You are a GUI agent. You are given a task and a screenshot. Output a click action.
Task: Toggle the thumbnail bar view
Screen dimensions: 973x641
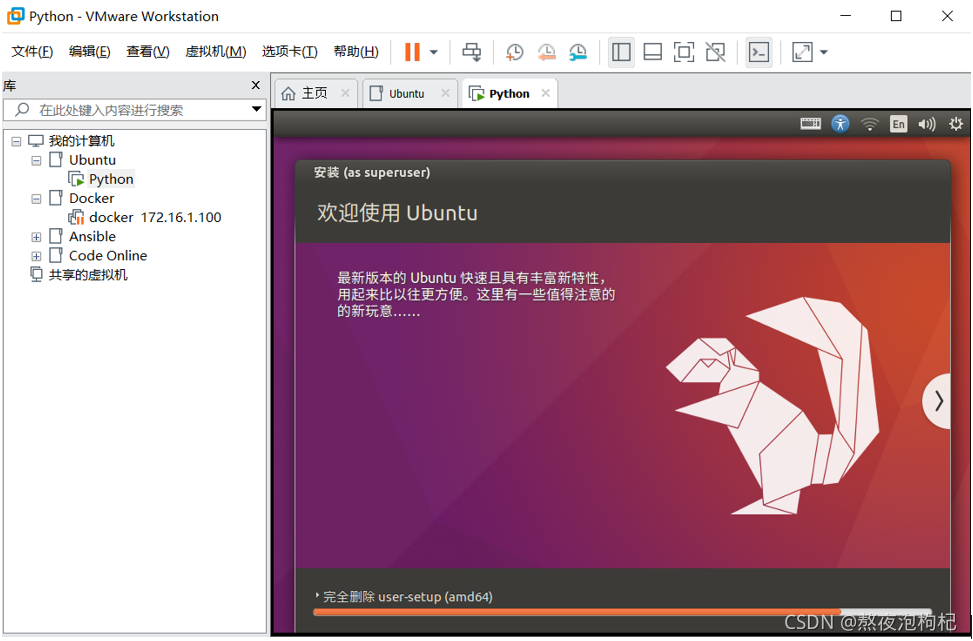pyautogui.click(x=652, y=52)
